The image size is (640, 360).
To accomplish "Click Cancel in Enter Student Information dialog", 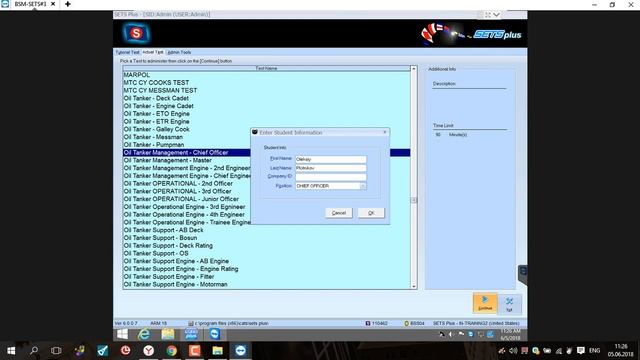I will 339,213.
